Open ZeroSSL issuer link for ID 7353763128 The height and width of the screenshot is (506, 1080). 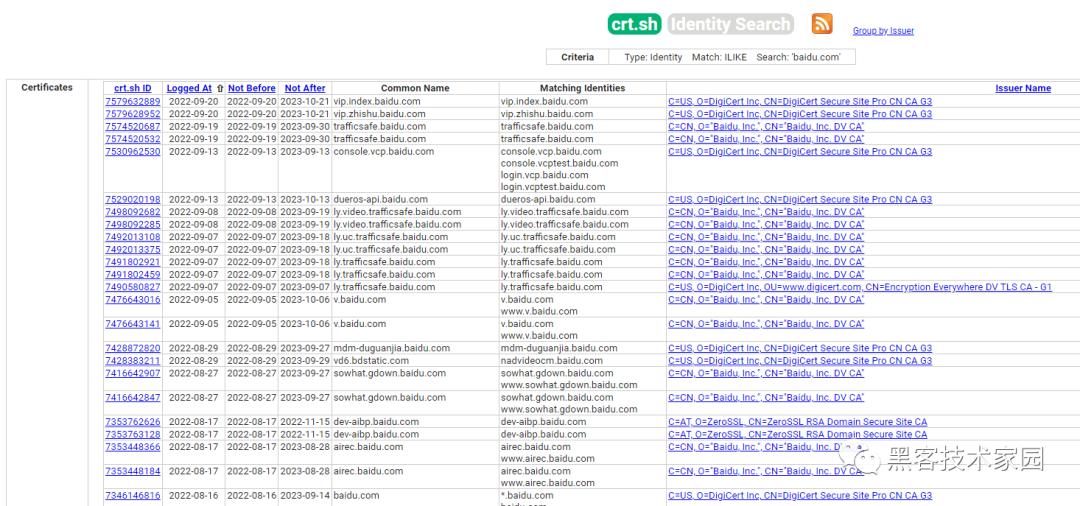click(x=798, y=434)
